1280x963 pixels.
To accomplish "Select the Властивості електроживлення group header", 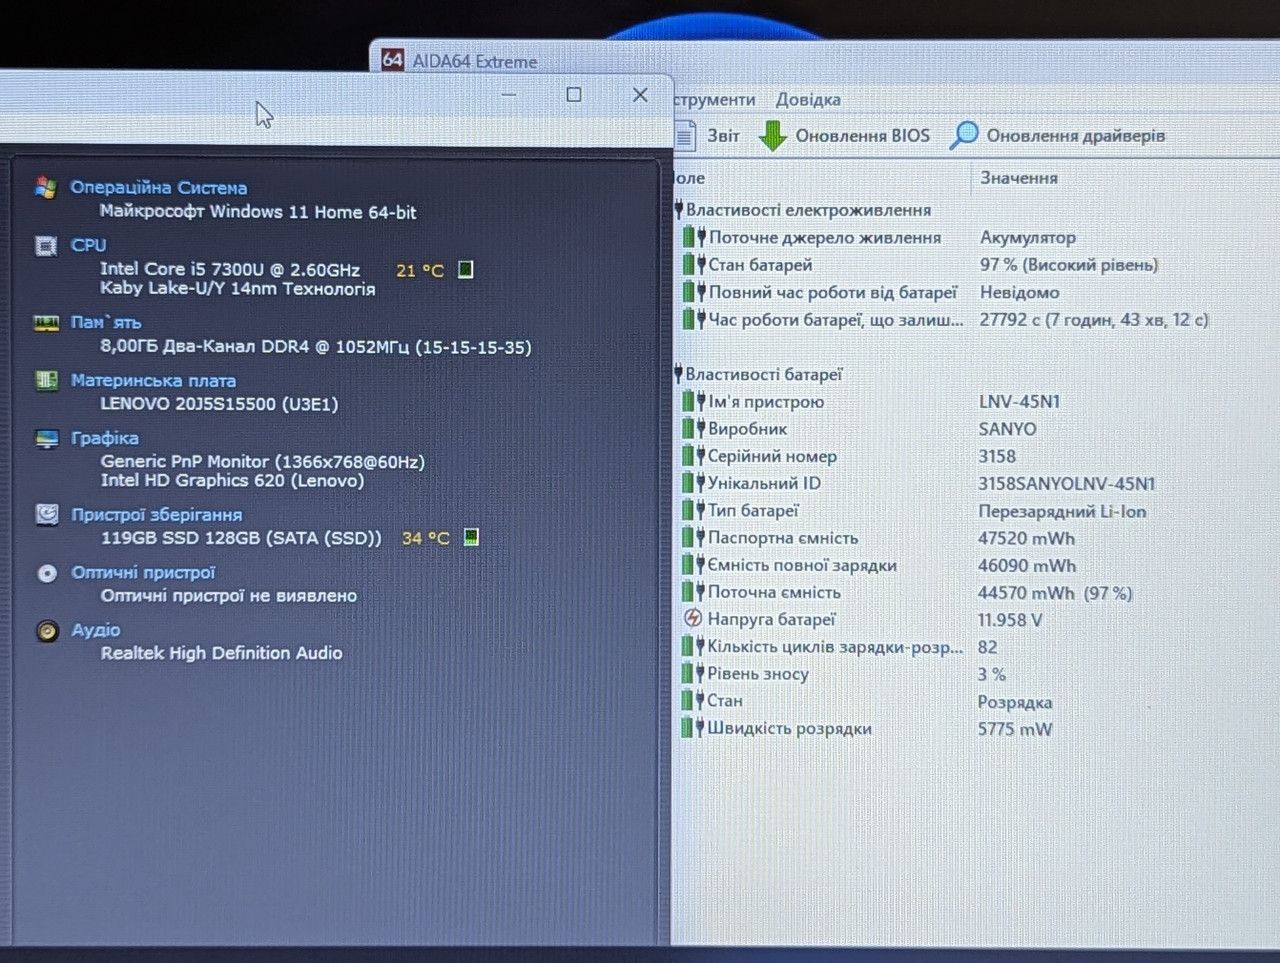I will pyautogui.click(x=808, y=210).
